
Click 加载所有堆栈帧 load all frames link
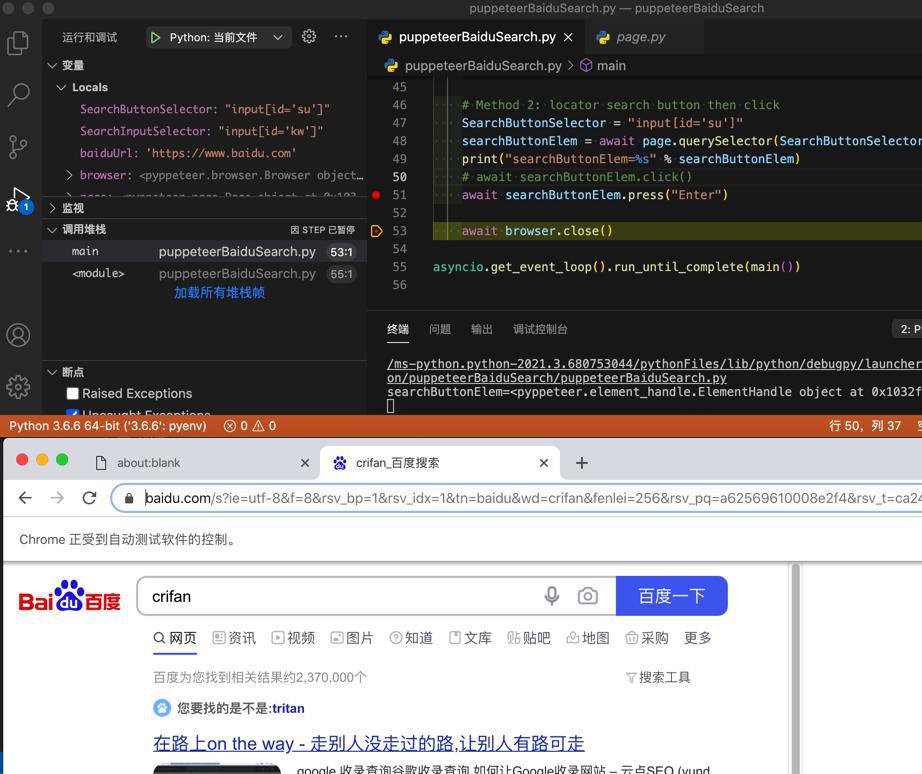pyautogui.click(x=219, y=293)
